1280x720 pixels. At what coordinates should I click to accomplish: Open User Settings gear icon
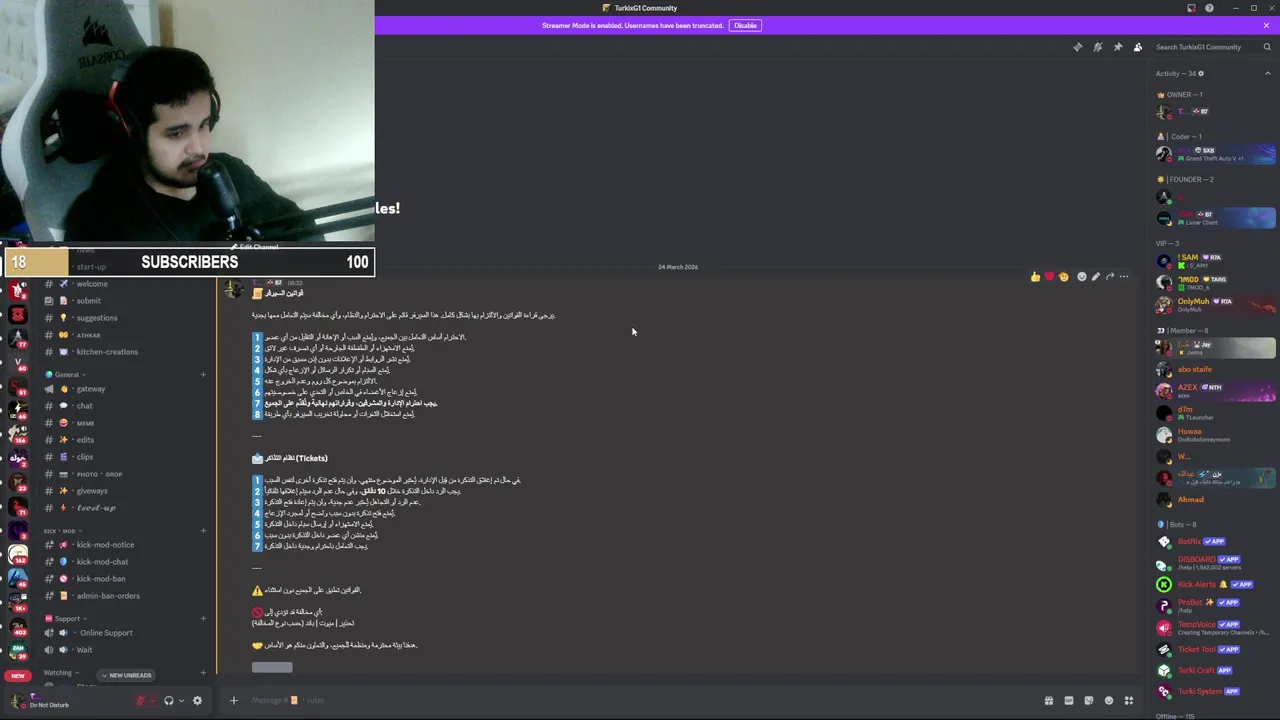pos(197,701)
